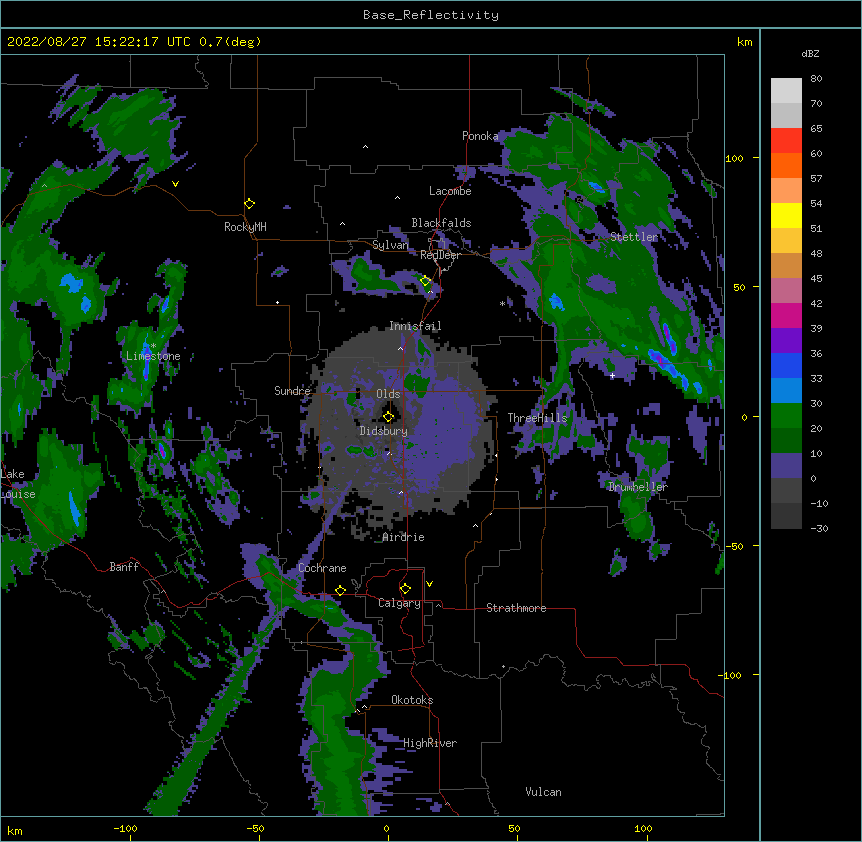This screenshot has height=842, width=862.
Task: Select the red 60-65 dBZ legend swatch
Action: click(786, 141)
